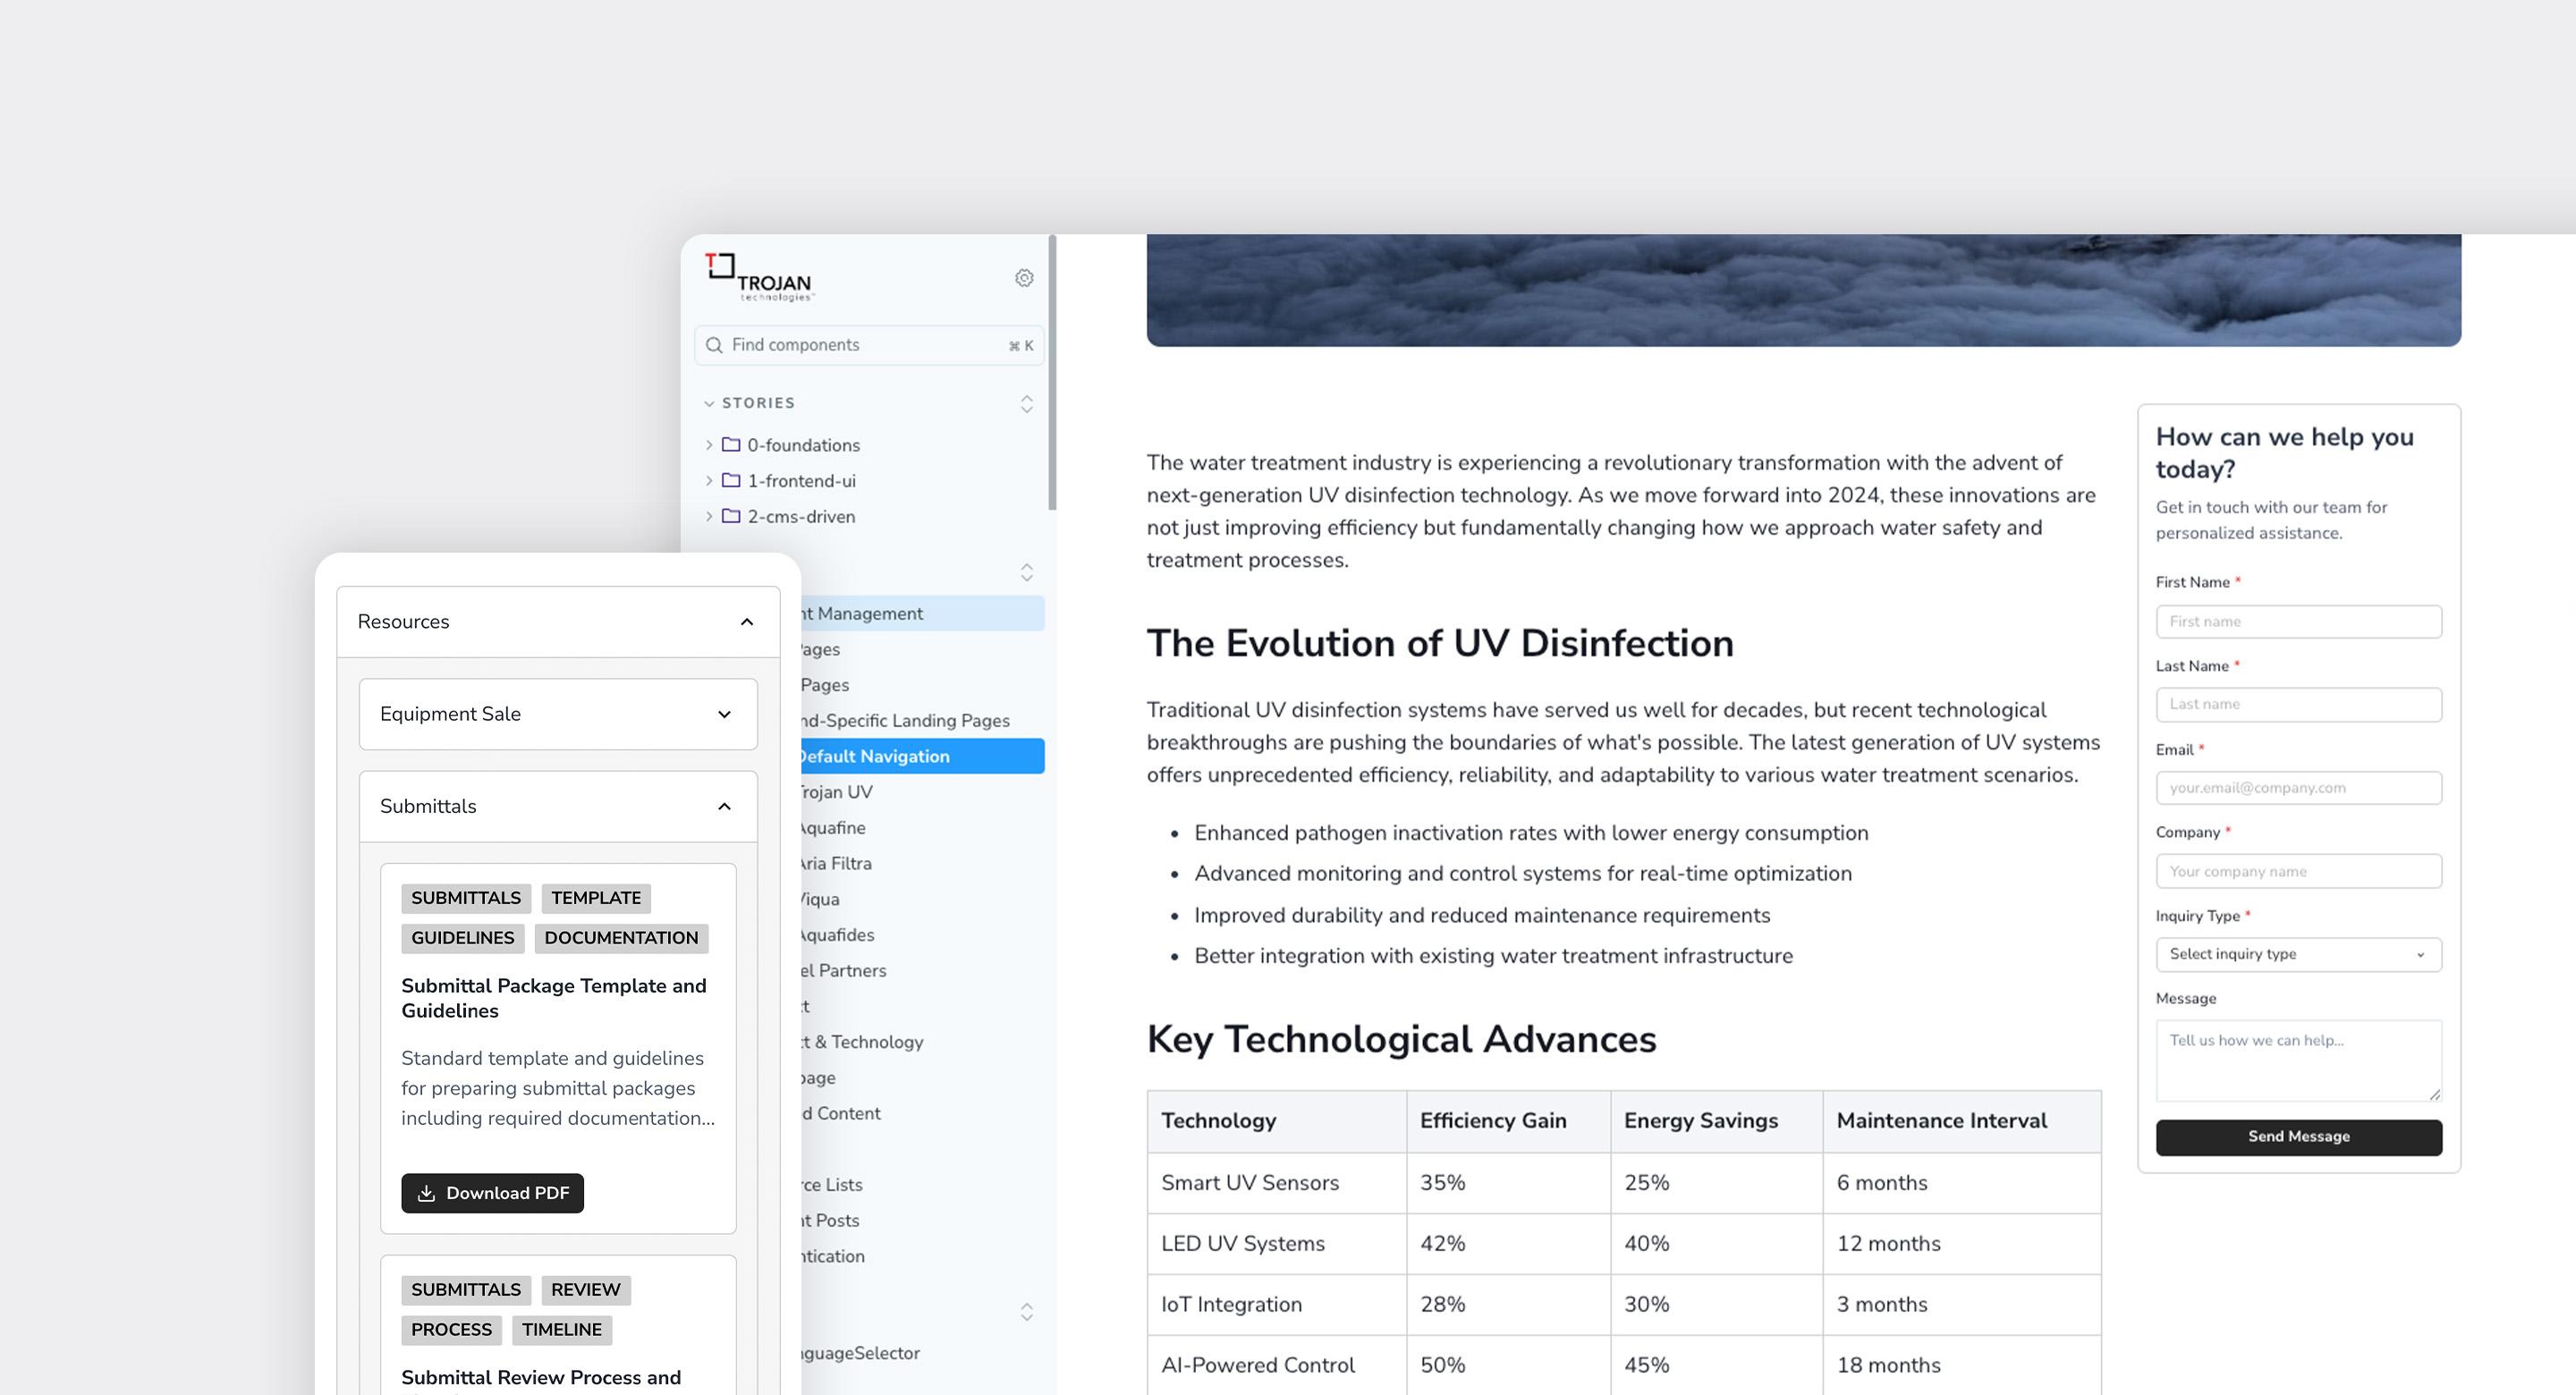
Task: Toggle expand-all arrows above the LanguageSelector row
Action: 1026,1312
